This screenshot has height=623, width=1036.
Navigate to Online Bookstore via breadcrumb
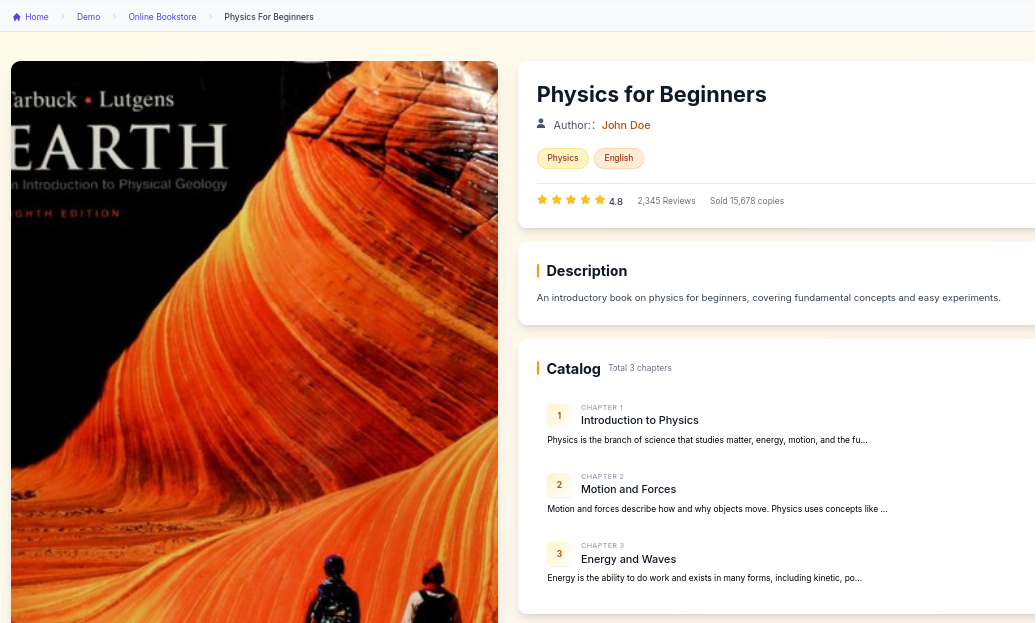(x=162, y=17)
